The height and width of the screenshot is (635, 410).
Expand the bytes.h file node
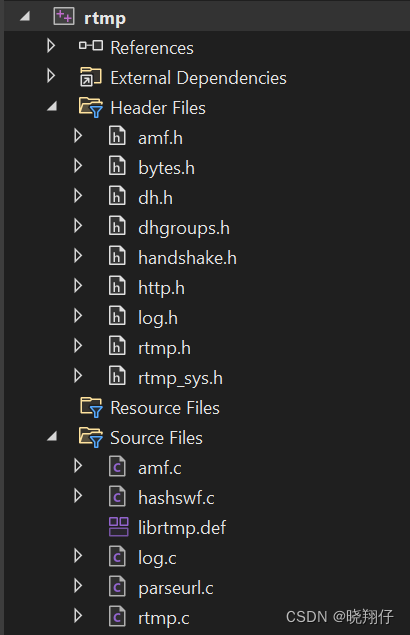click(x=78, y=166)
